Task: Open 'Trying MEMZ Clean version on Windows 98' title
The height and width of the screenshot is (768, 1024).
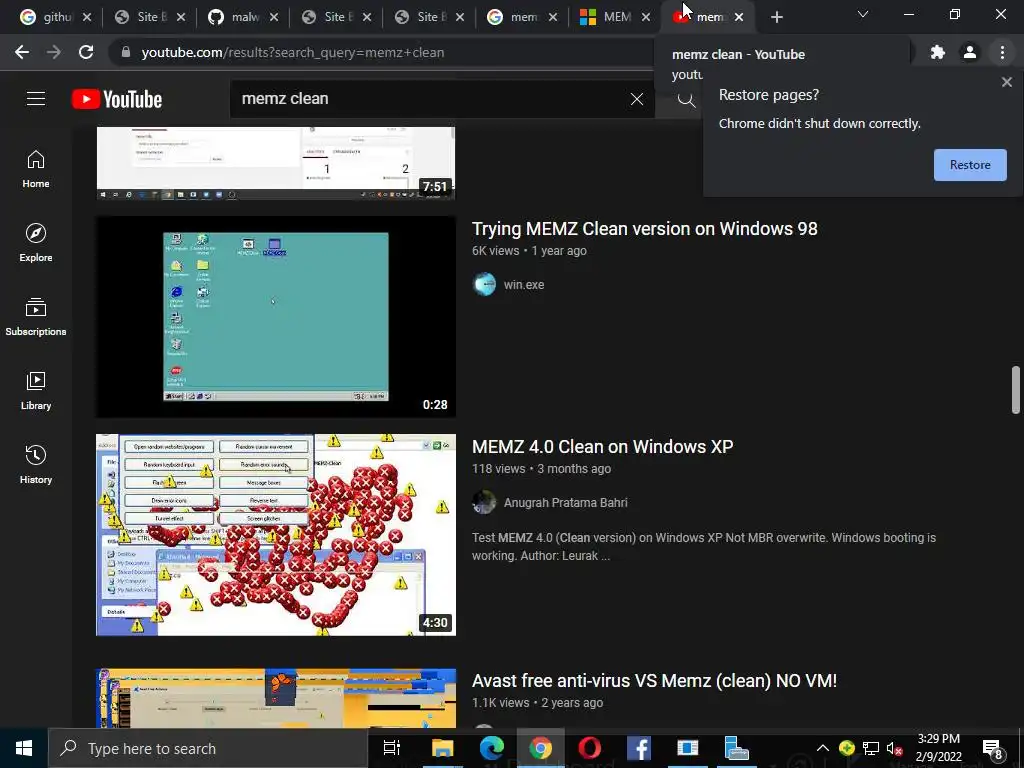Action: 645,229
